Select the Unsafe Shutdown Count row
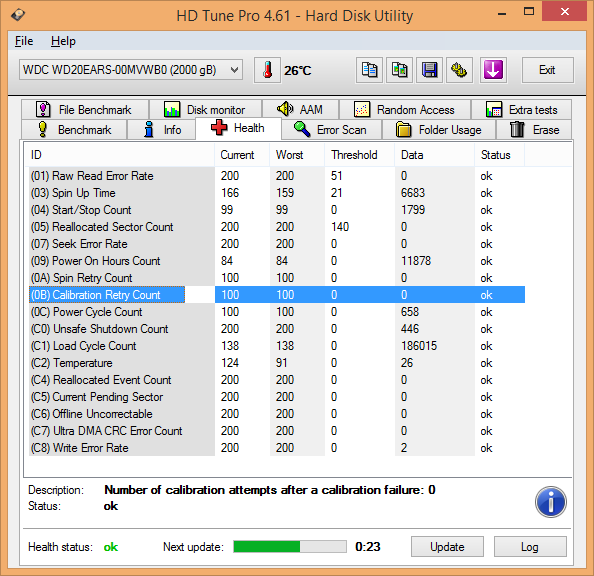Viewport: 594px width, 576px height. tap(277, 329)
